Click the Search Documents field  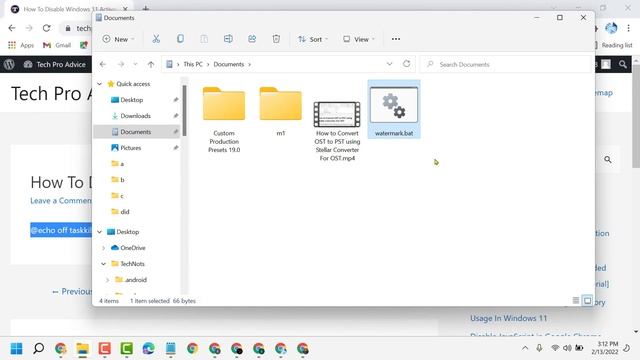(505, 64)
